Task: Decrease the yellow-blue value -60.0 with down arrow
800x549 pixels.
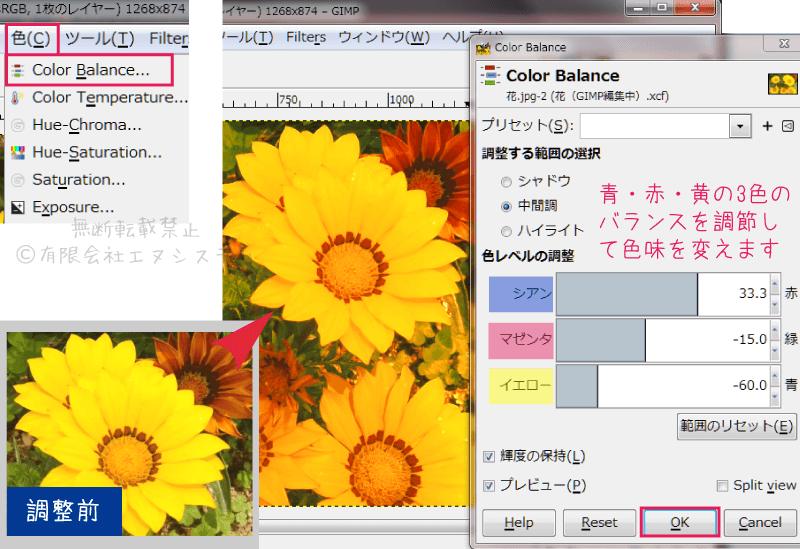Action: coord(775,396)
